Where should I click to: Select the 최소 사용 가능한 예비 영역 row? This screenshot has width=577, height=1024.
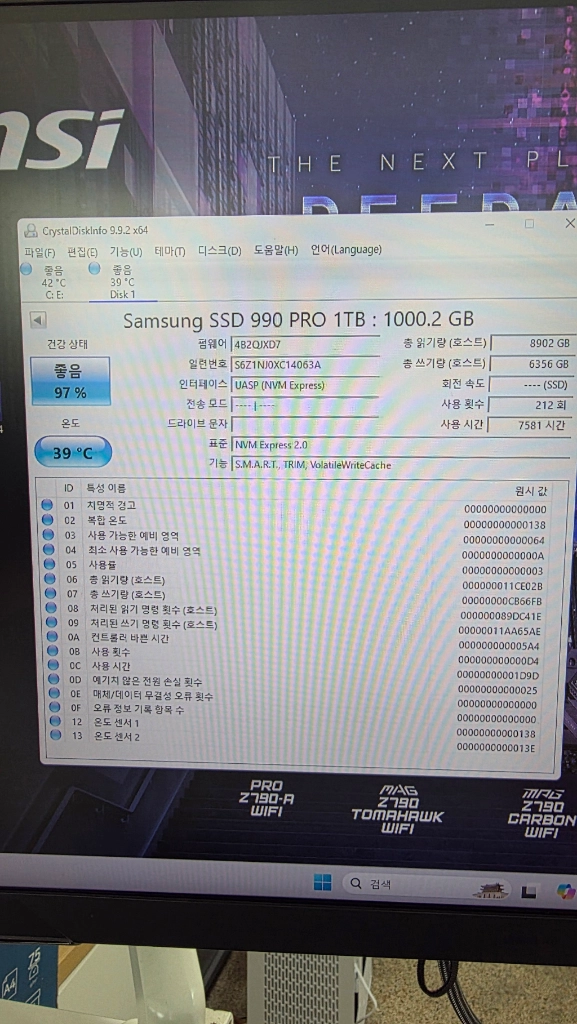click(295, 552)
